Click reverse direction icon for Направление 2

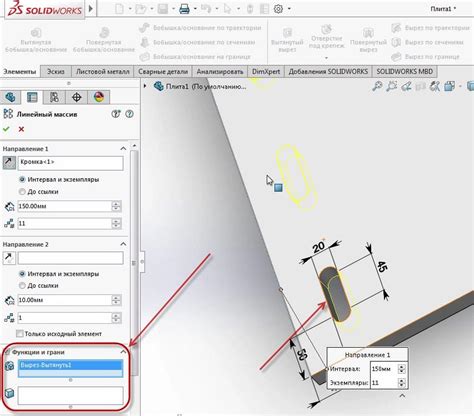coord(9,258)
